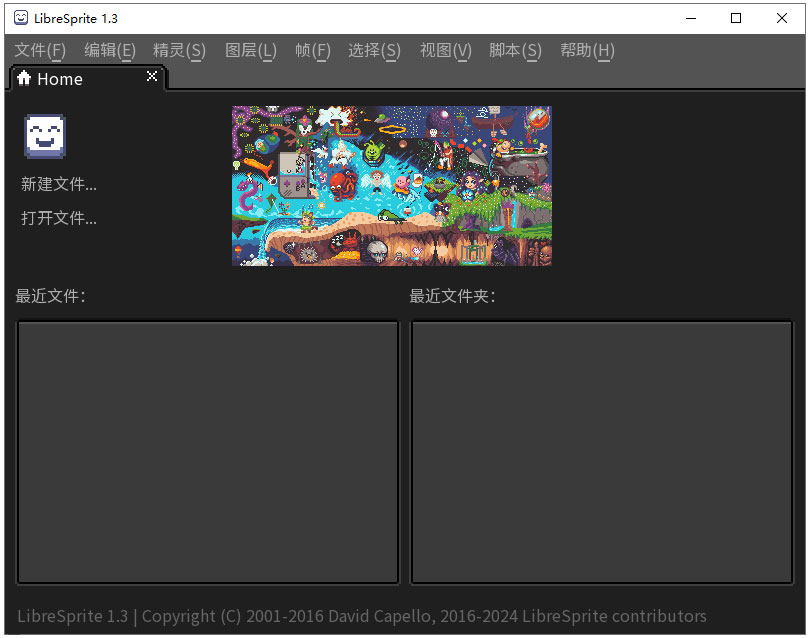Open the 选择(S) menu
The width and height of the screenshot is (809, 638).
(x=374, y=51)
